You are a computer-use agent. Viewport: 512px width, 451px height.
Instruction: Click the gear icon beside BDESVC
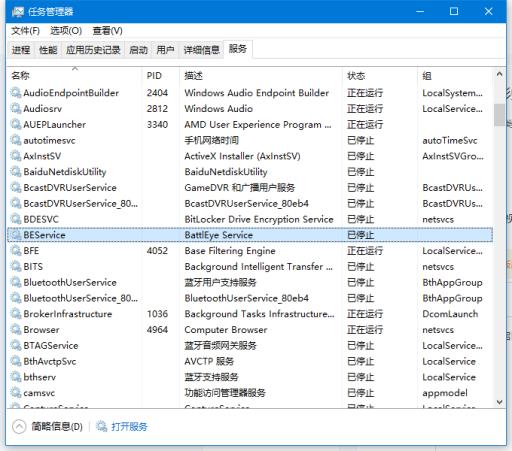click(16, 219)
